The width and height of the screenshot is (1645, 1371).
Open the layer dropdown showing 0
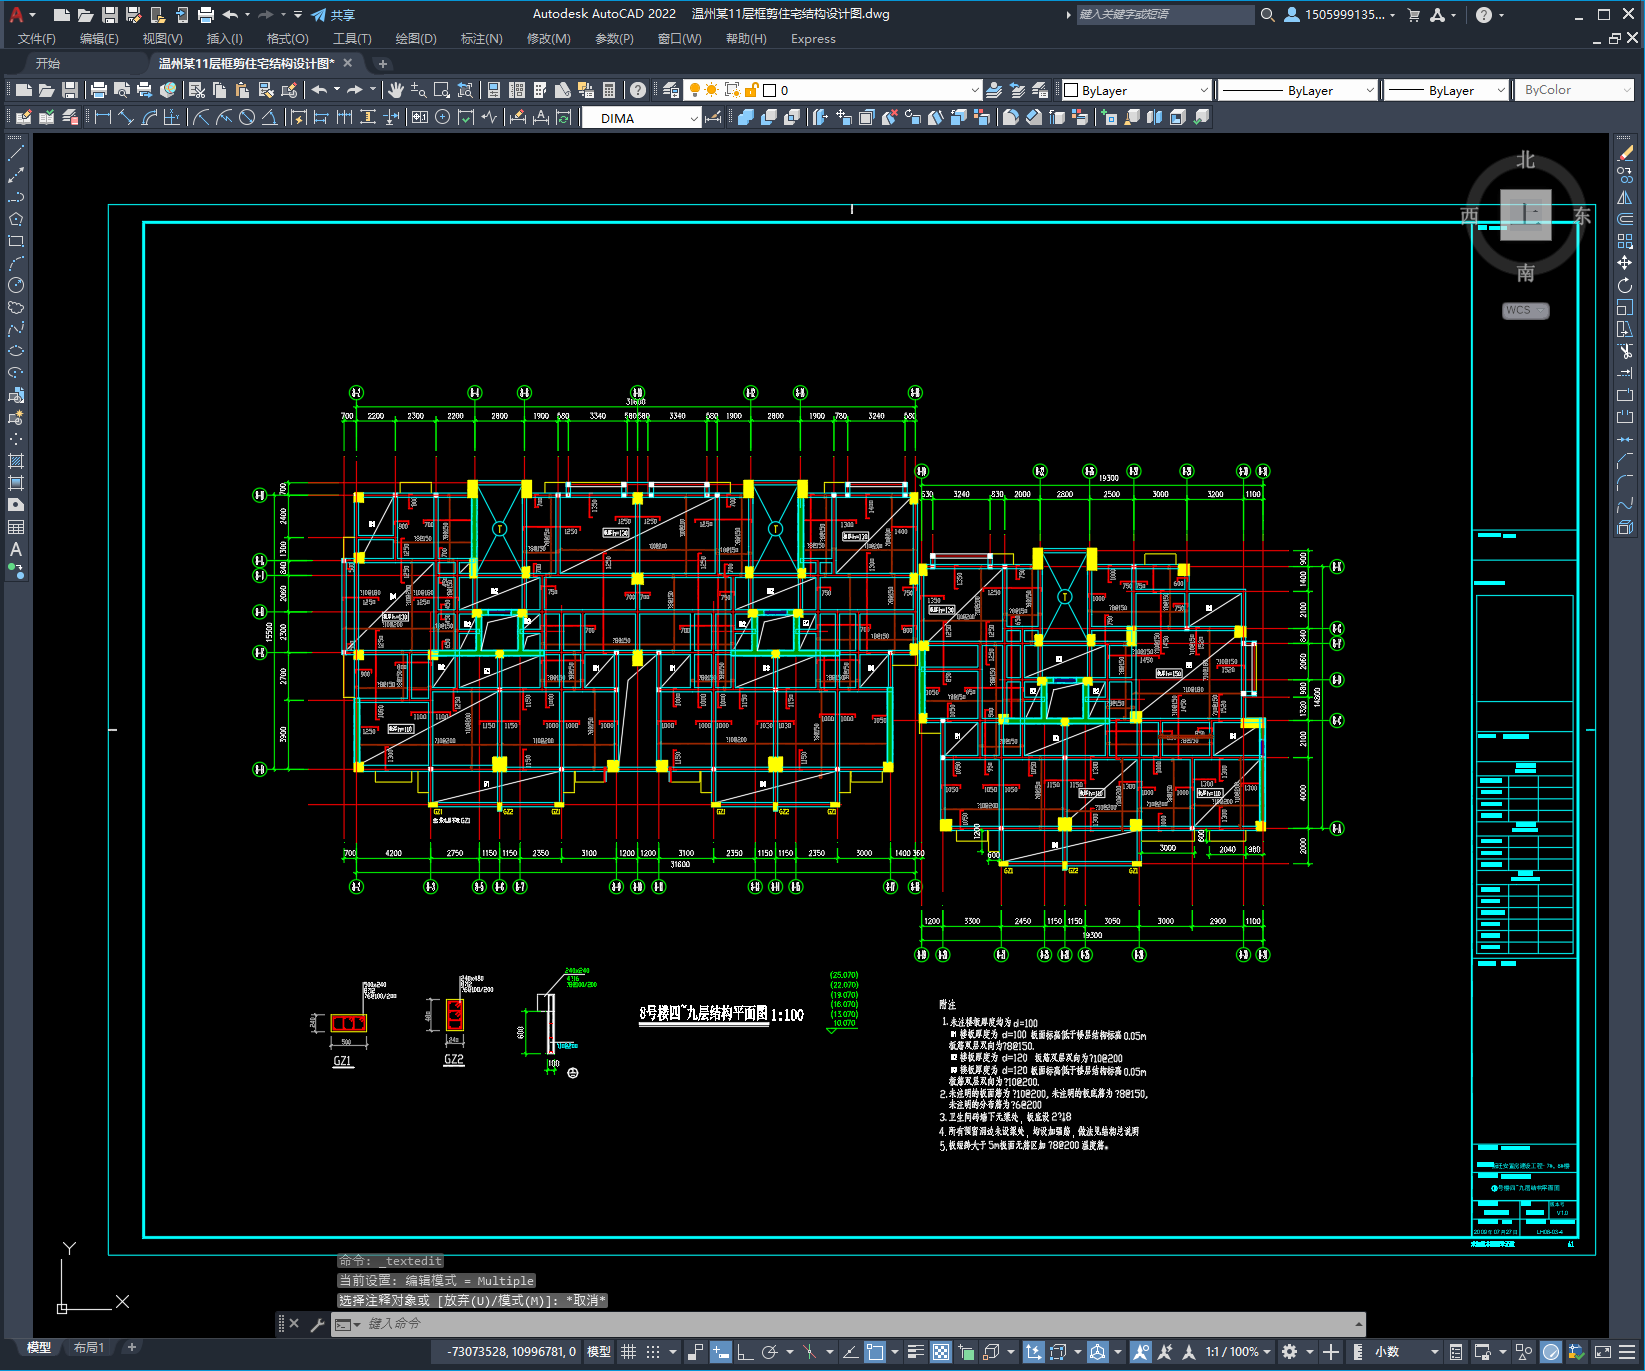[x=831, y=90]
